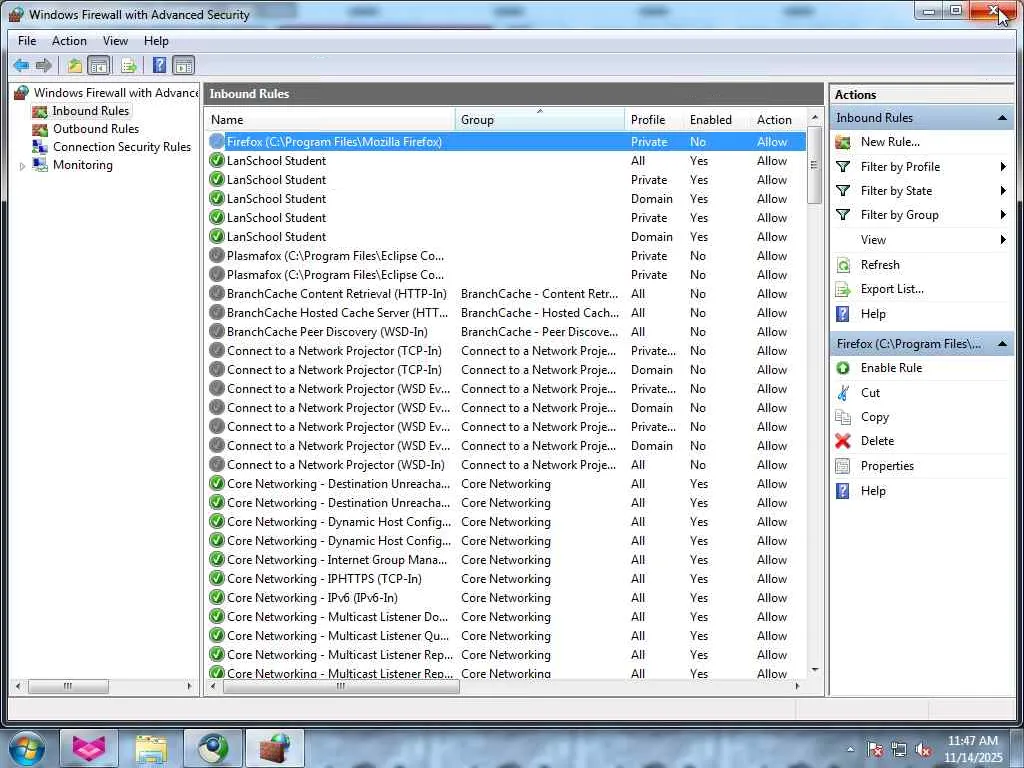This screenshot has width=1024, height=768.
Task: Select the Core Networking - IPv6 (IPv6-In) rule
Action: pos(506,598)
